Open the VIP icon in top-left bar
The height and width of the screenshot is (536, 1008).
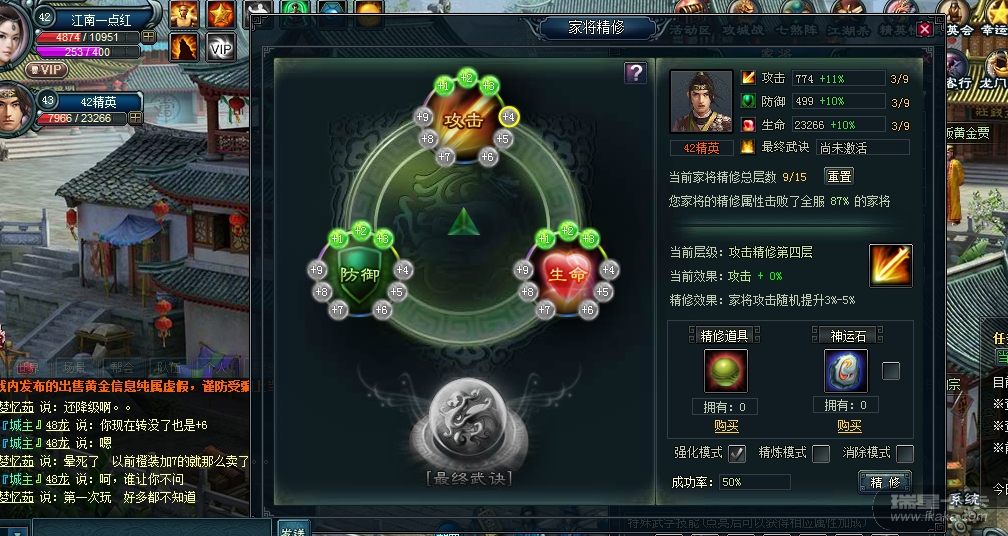pyautogui.click(x=220, y=48)
